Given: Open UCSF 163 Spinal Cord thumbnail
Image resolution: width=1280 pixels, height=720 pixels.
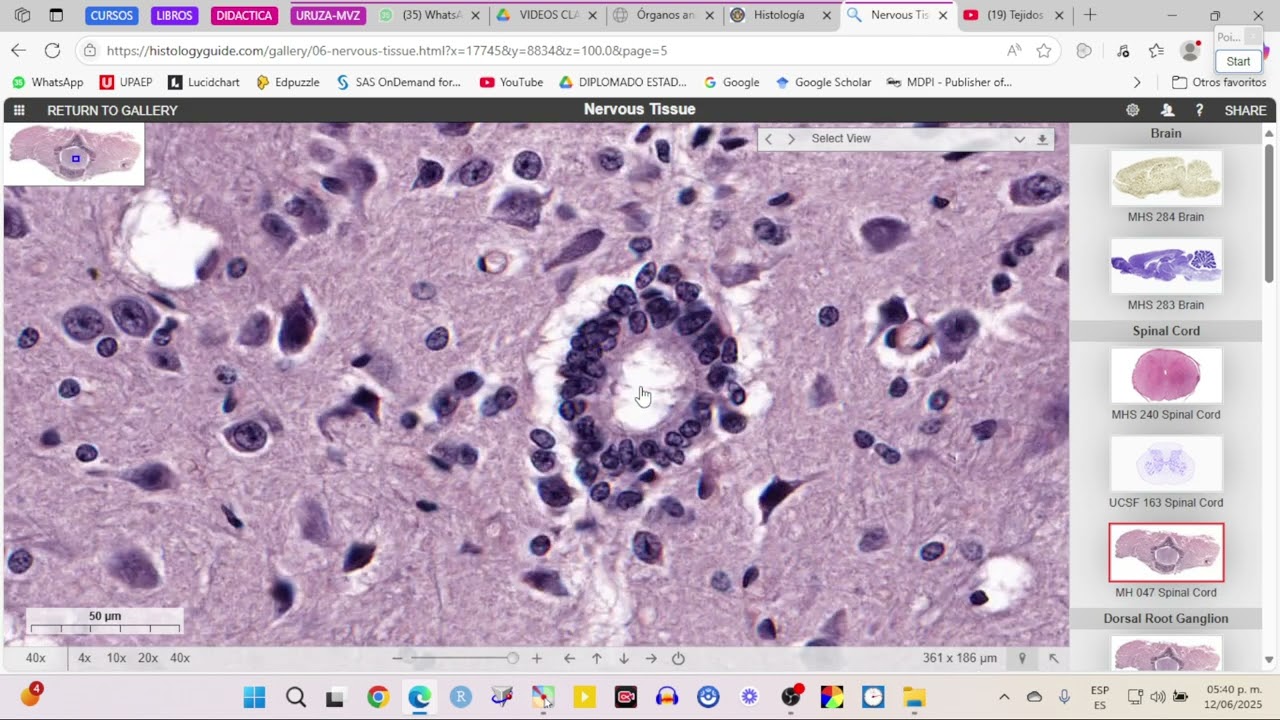Looking at the screenshot, I should pos(1166,464).
